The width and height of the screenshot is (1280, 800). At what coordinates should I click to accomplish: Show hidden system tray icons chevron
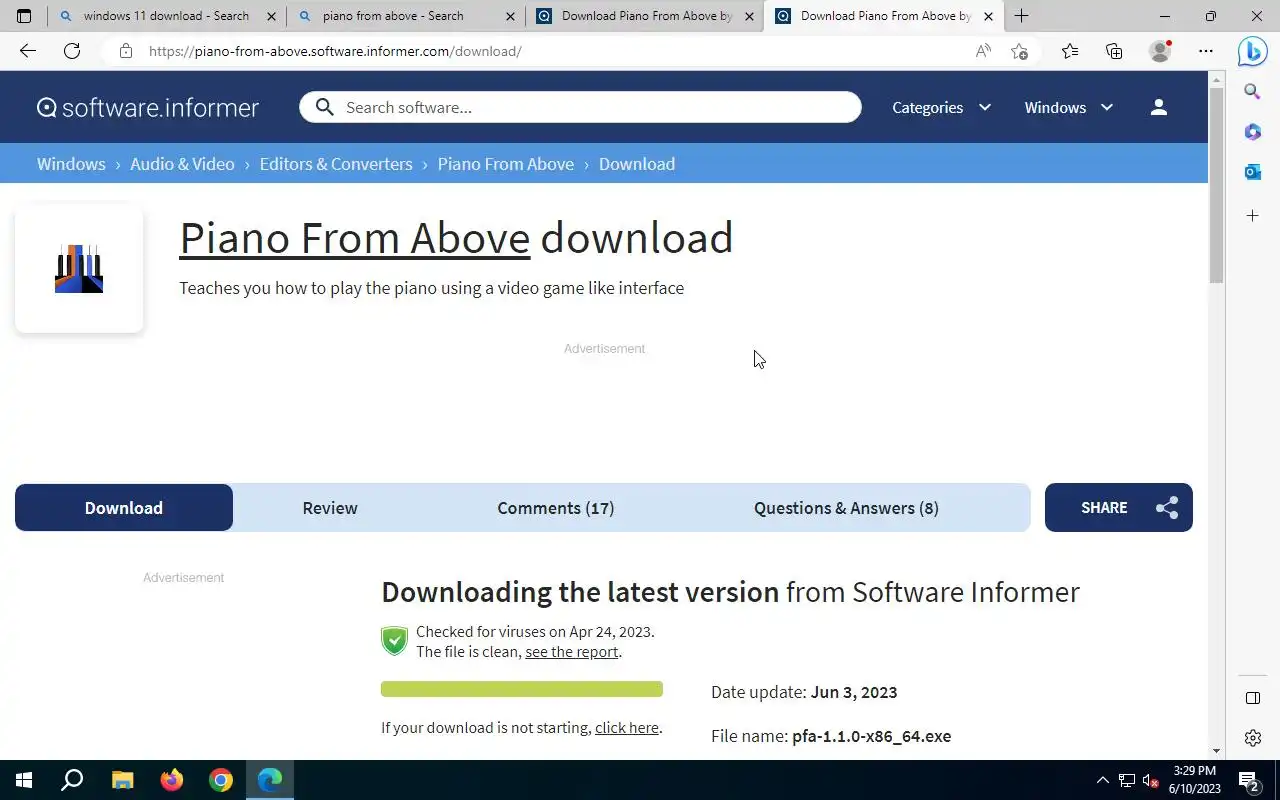[x=1102, y=780]
